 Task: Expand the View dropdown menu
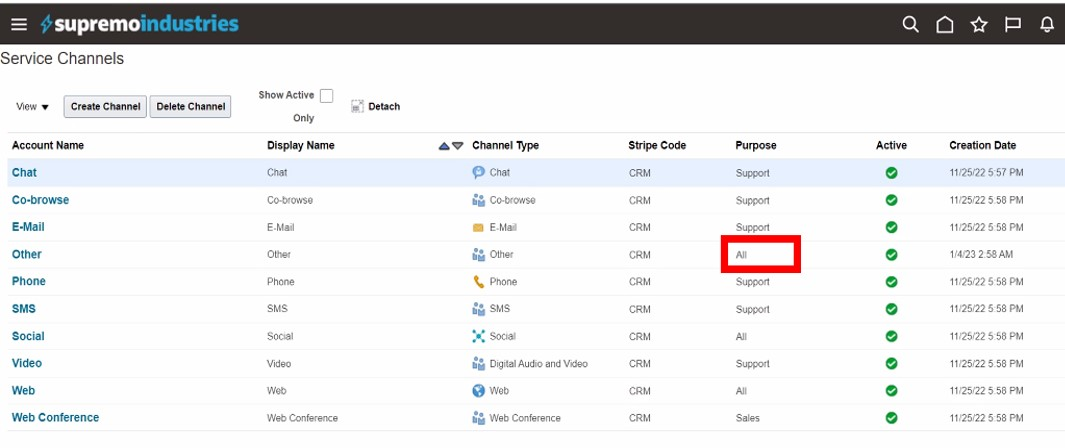33,107
